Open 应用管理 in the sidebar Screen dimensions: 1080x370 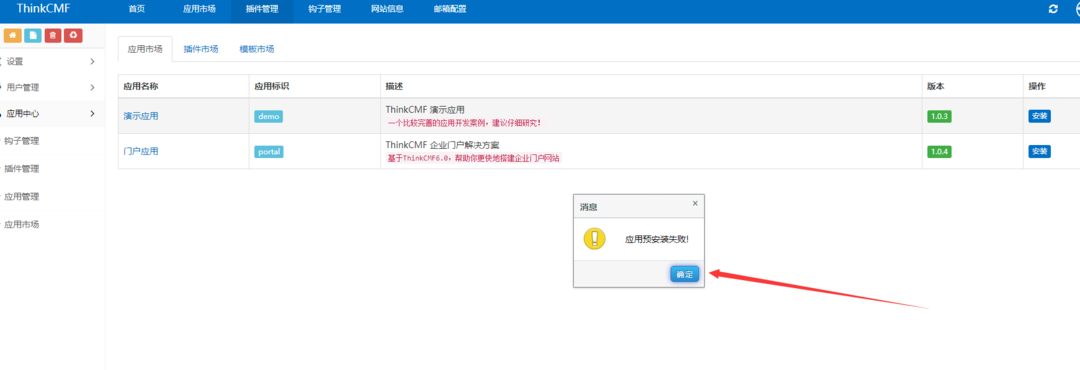(x=21, y=196)
